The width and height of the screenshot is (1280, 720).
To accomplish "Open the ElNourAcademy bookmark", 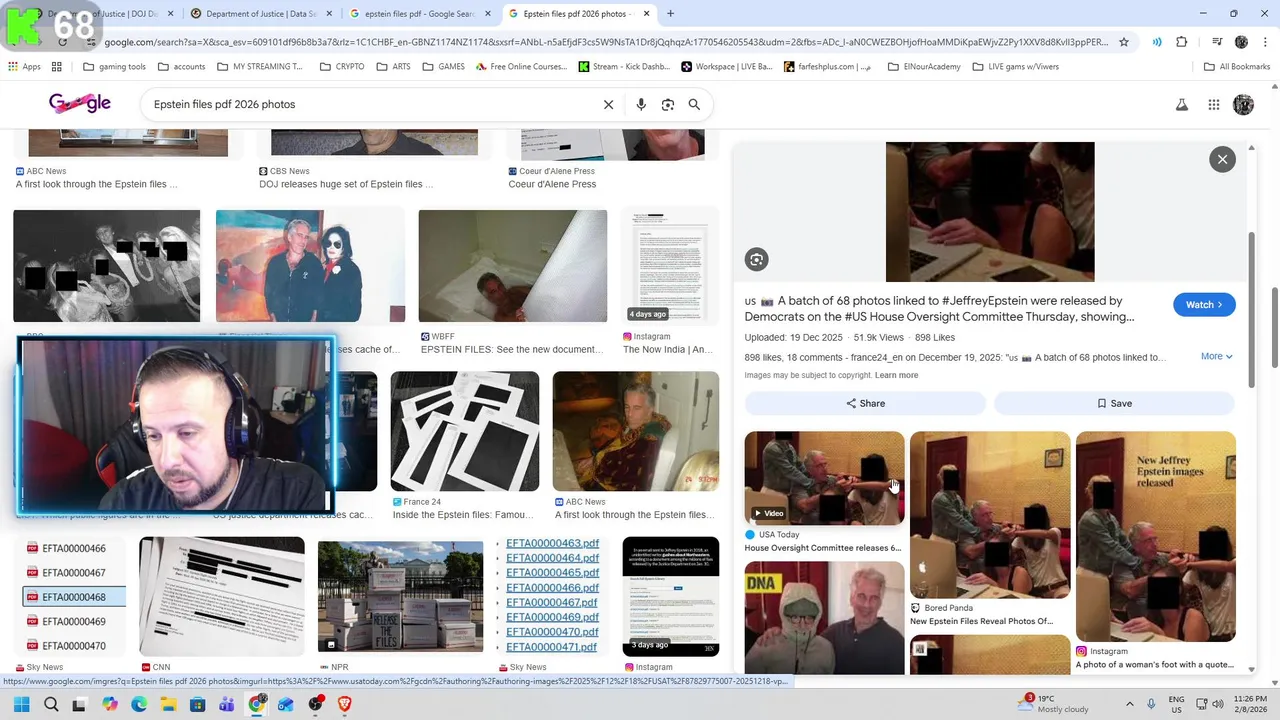I will (922, 67).
